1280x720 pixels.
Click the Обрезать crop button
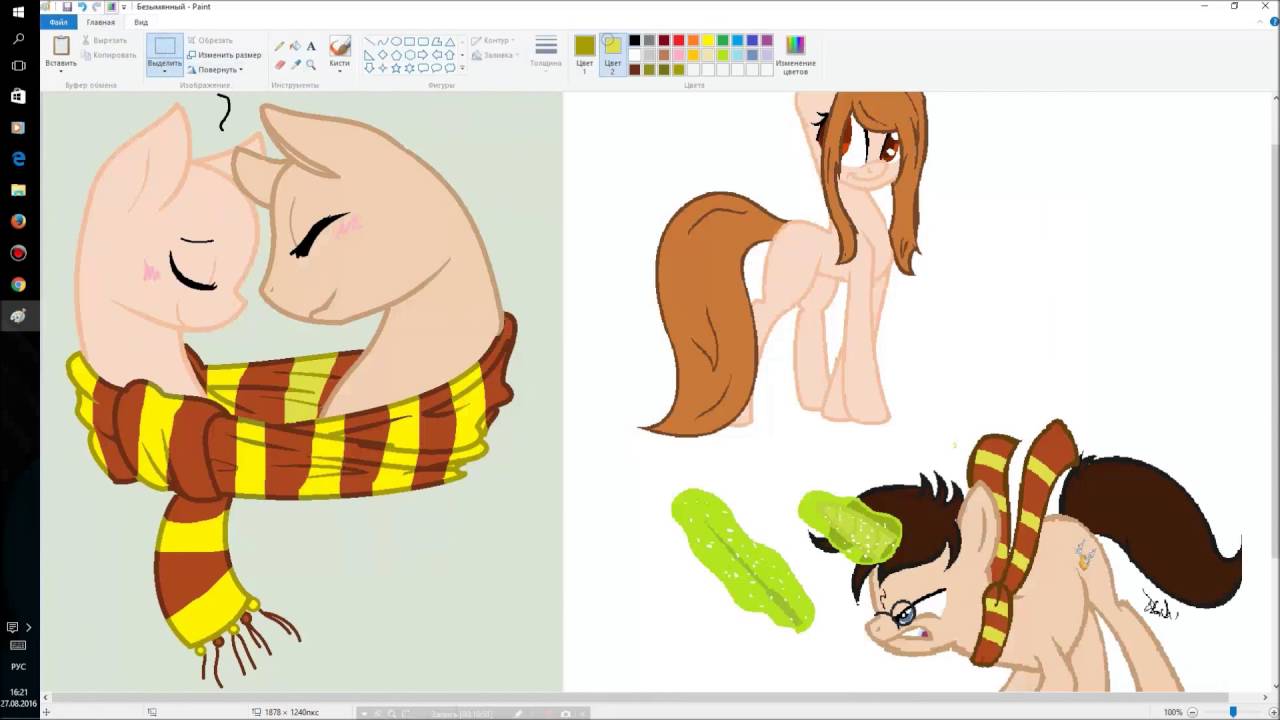tap(210, 41)
